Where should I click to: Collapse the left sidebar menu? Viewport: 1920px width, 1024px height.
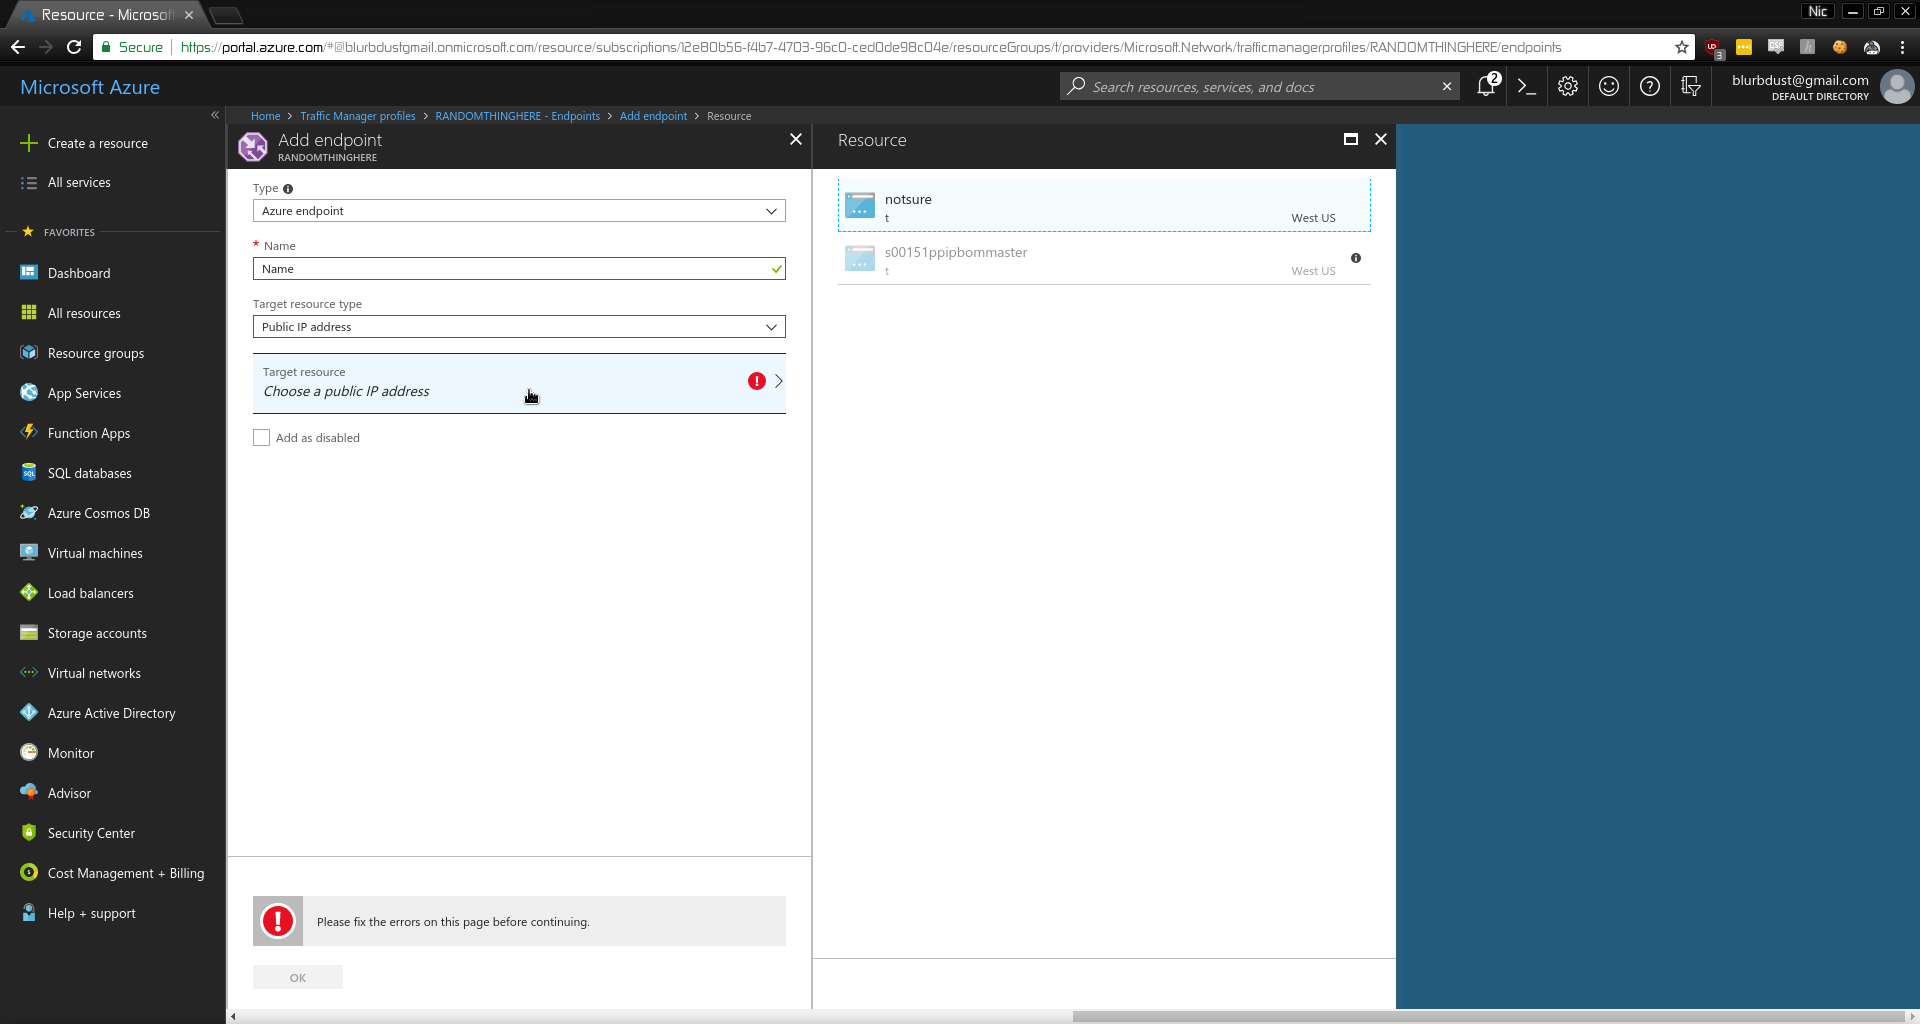(215, 115)
